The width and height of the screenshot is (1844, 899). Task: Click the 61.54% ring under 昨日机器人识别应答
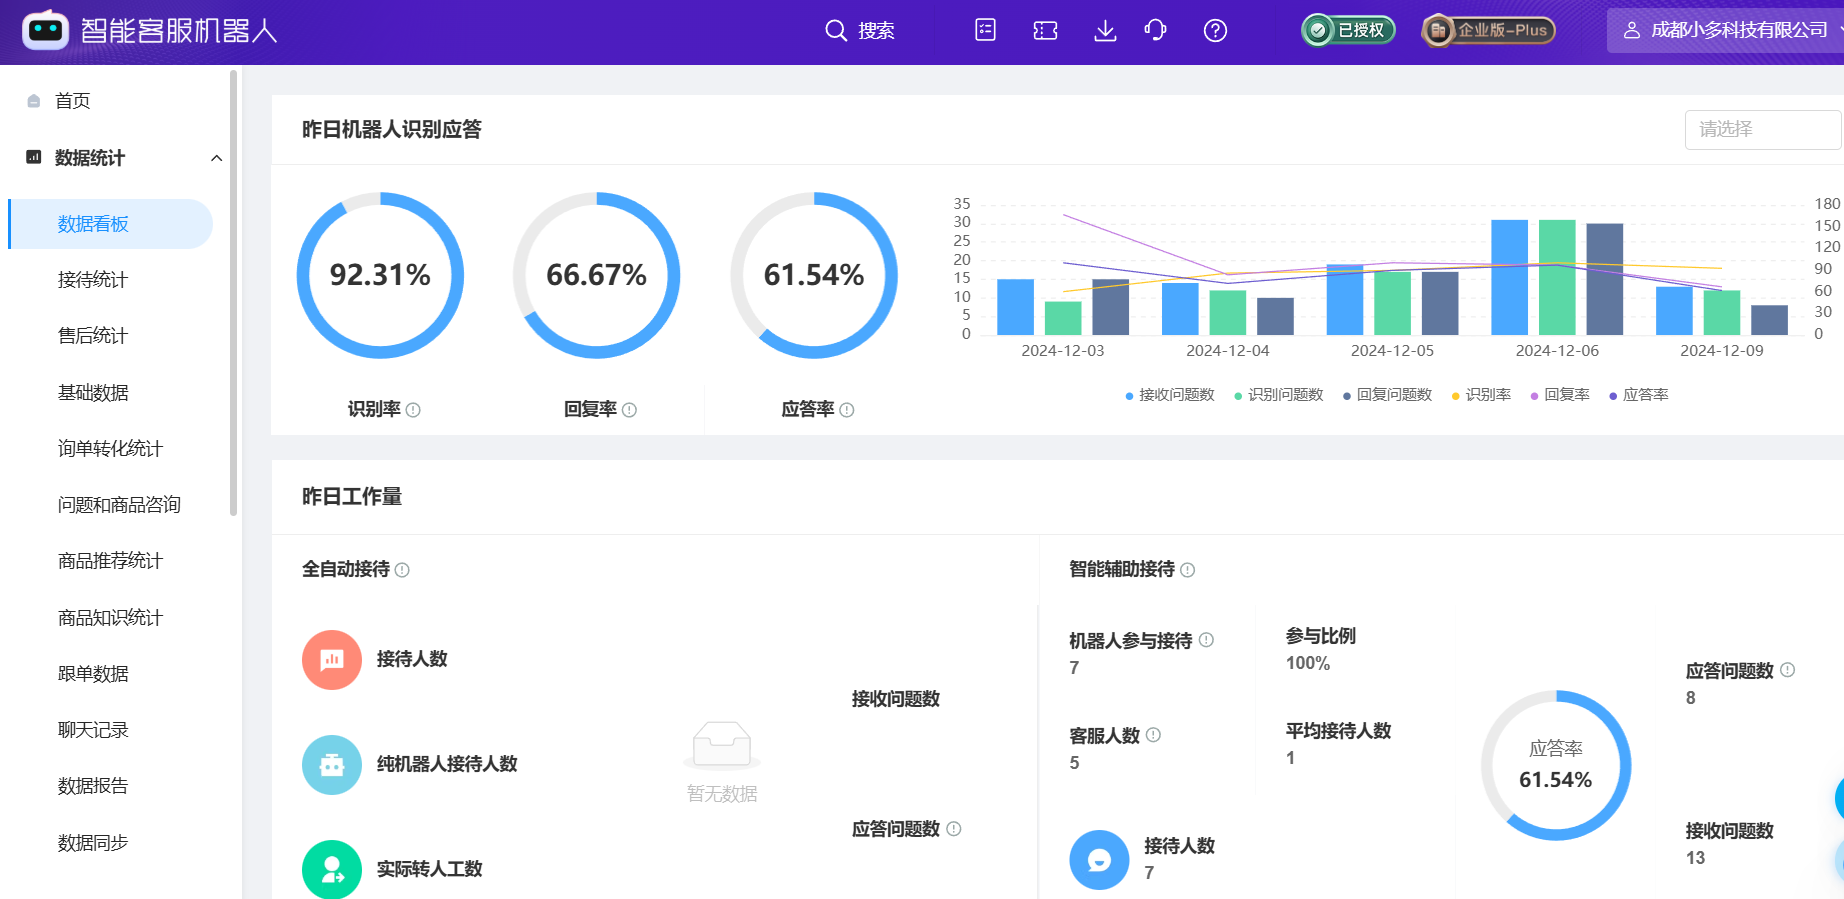pyautogui.click(x=814, y=275)
